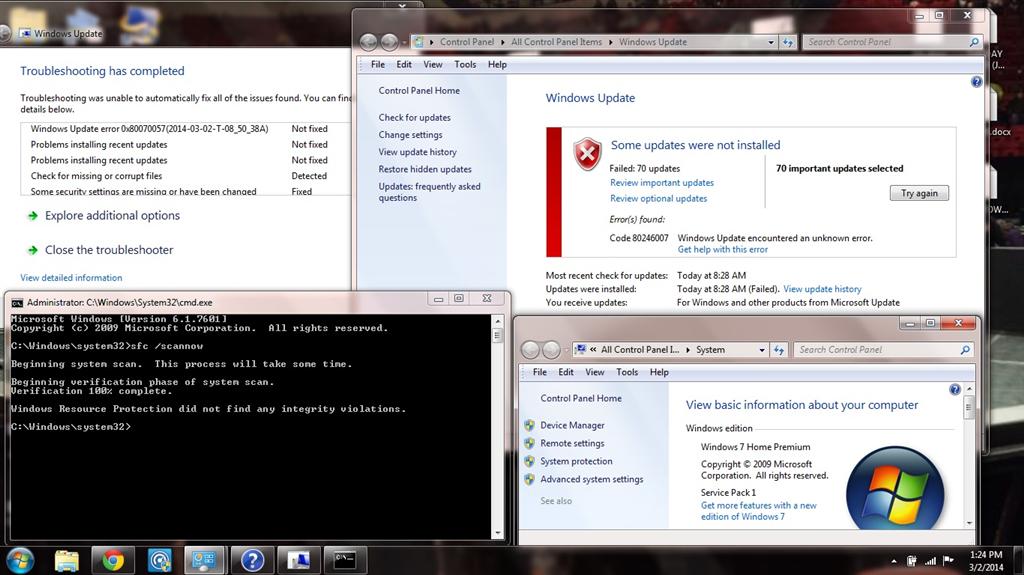The height and width of the screenshot is (575, 1024).
Task: Open Restore hidden updates
Action: 425,169
